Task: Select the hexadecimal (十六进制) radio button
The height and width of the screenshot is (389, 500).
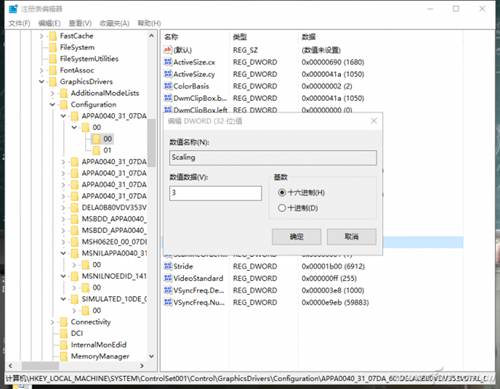Action: click(282, 192)
